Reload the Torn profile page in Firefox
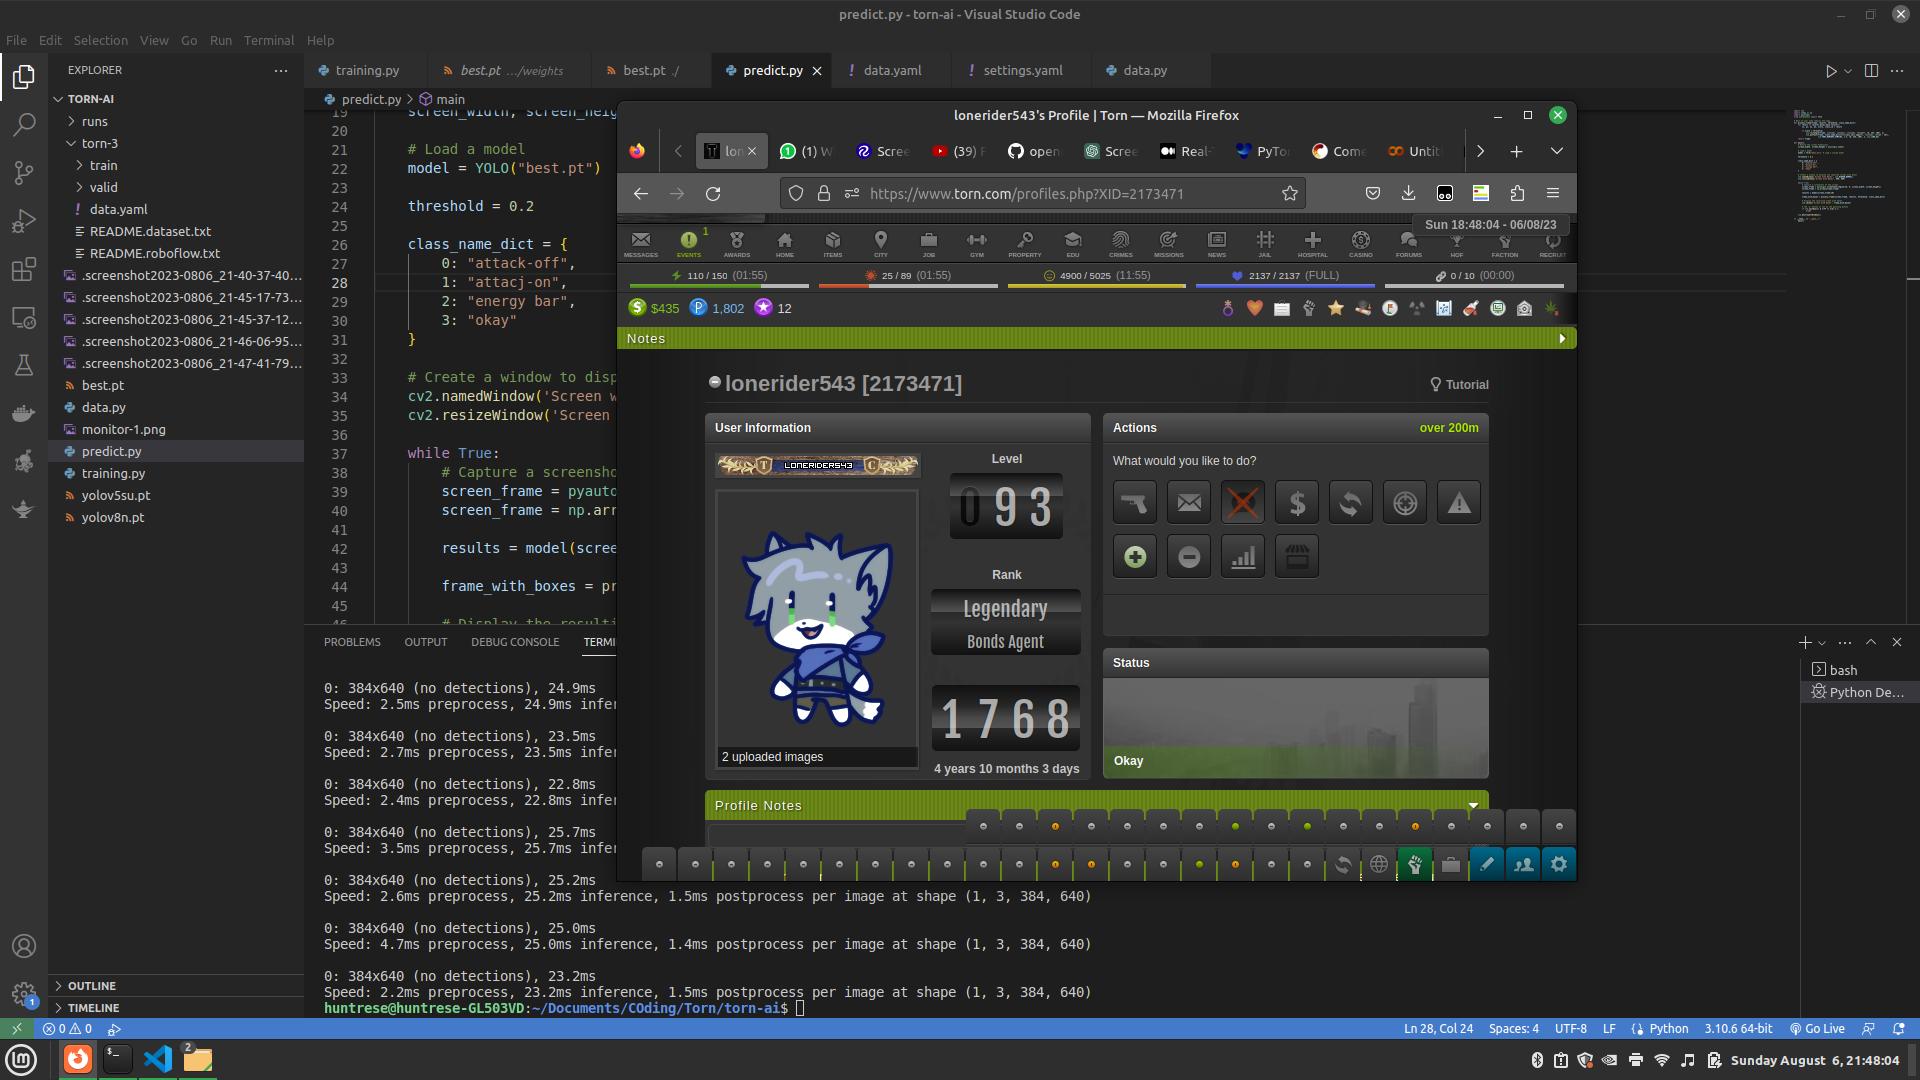1920x1080 pixels. (713, 193)
